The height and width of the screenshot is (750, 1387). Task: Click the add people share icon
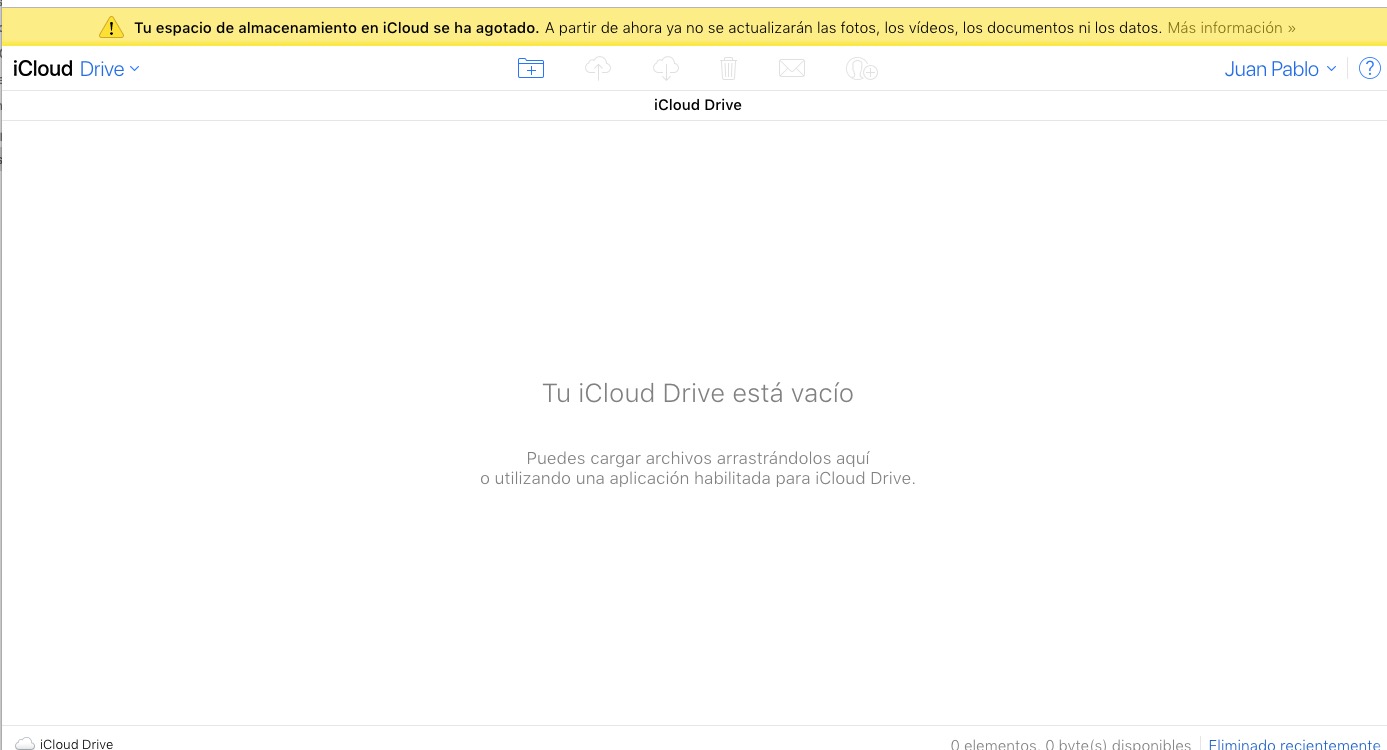click(x=861, y=68)
